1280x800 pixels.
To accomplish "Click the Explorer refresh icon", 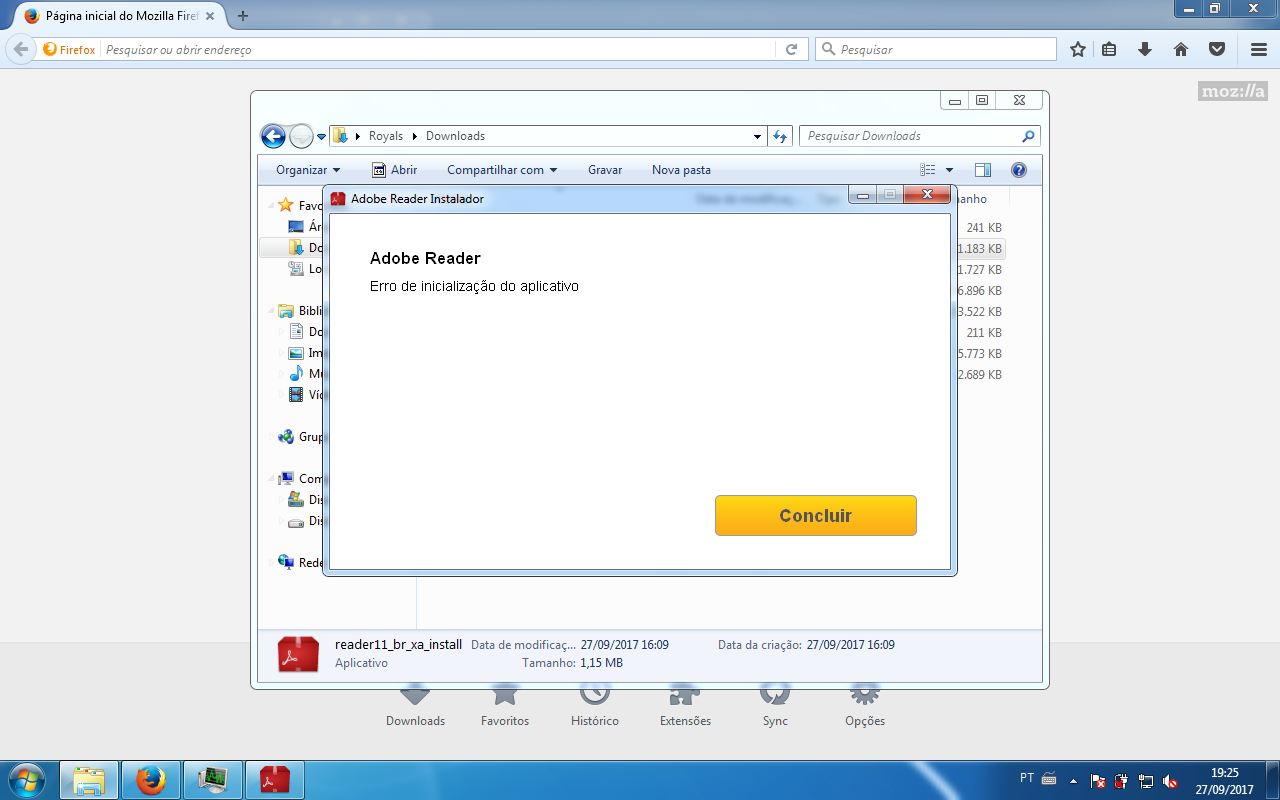I will click(x=780, y=136).
